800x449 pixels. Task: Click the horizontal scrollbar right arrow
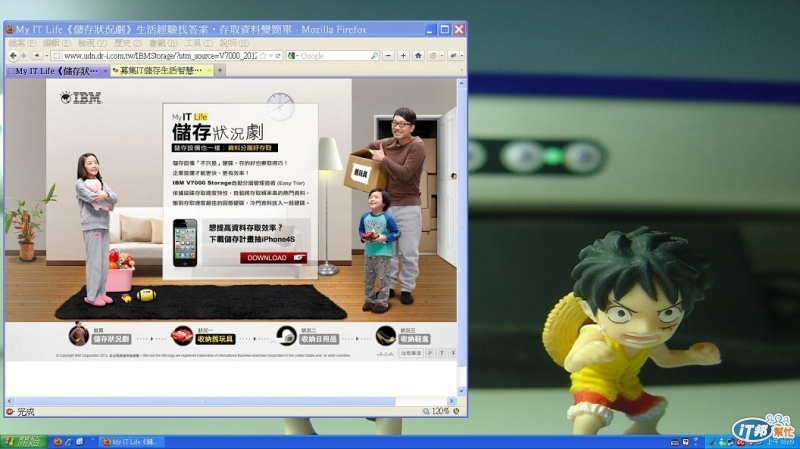(451, 401)
